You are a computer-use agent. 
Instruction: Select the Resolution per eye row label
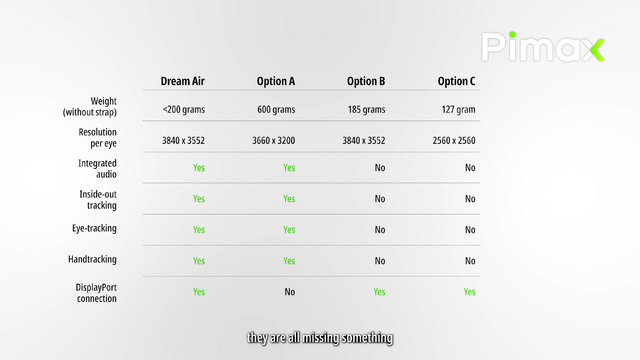click(x=98, y=138)
